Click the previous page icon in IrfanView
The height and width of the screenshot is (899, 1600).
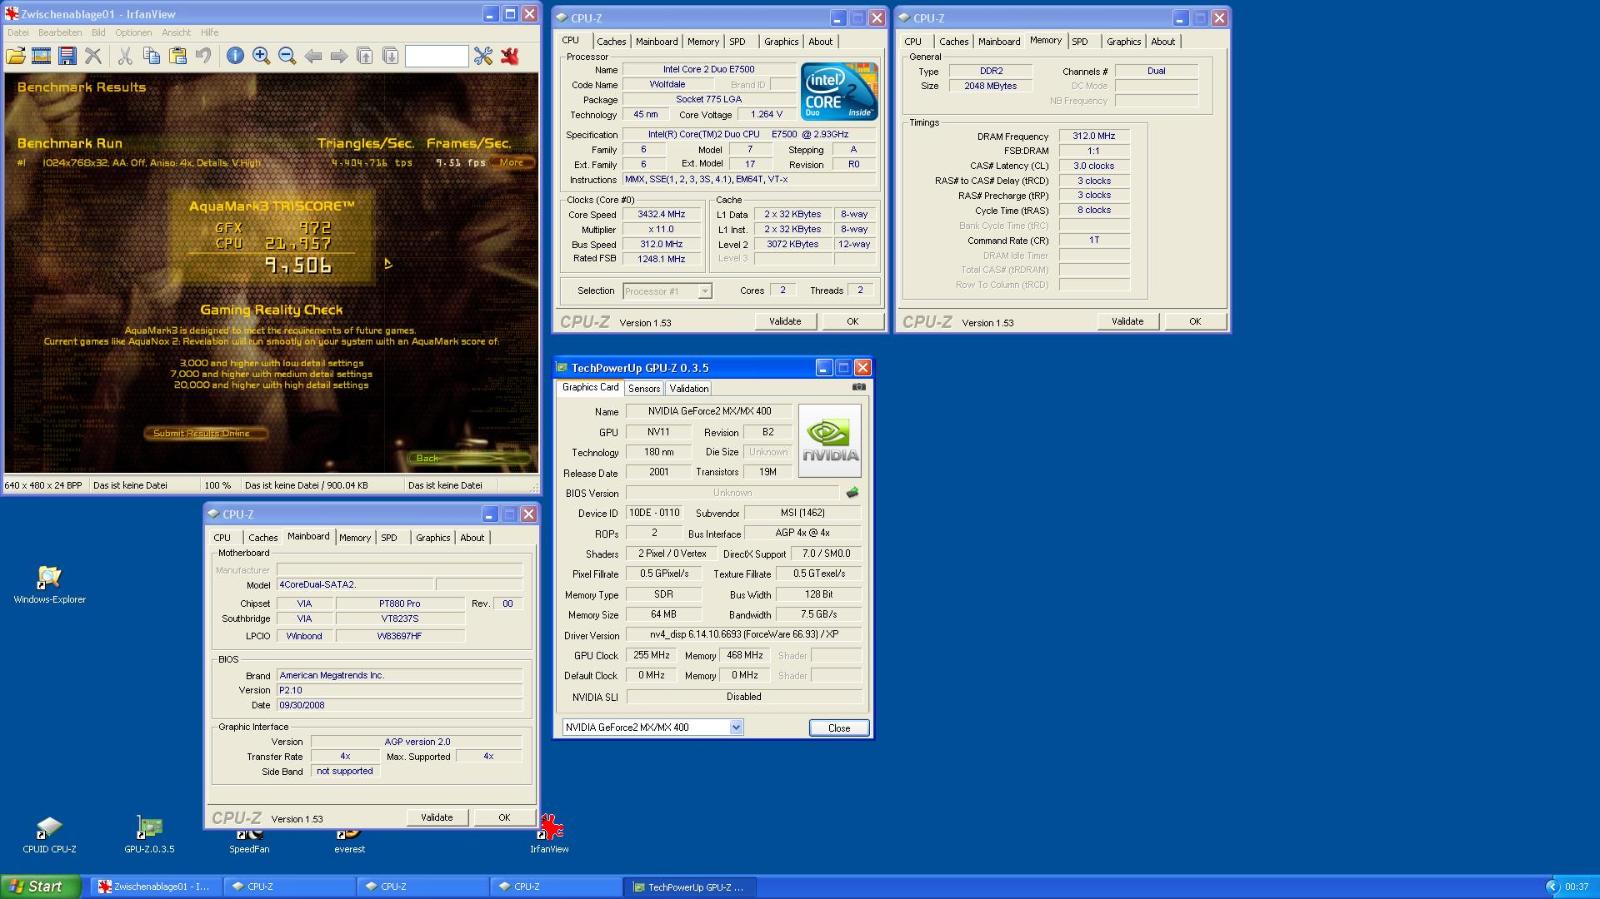pos(365,56)
